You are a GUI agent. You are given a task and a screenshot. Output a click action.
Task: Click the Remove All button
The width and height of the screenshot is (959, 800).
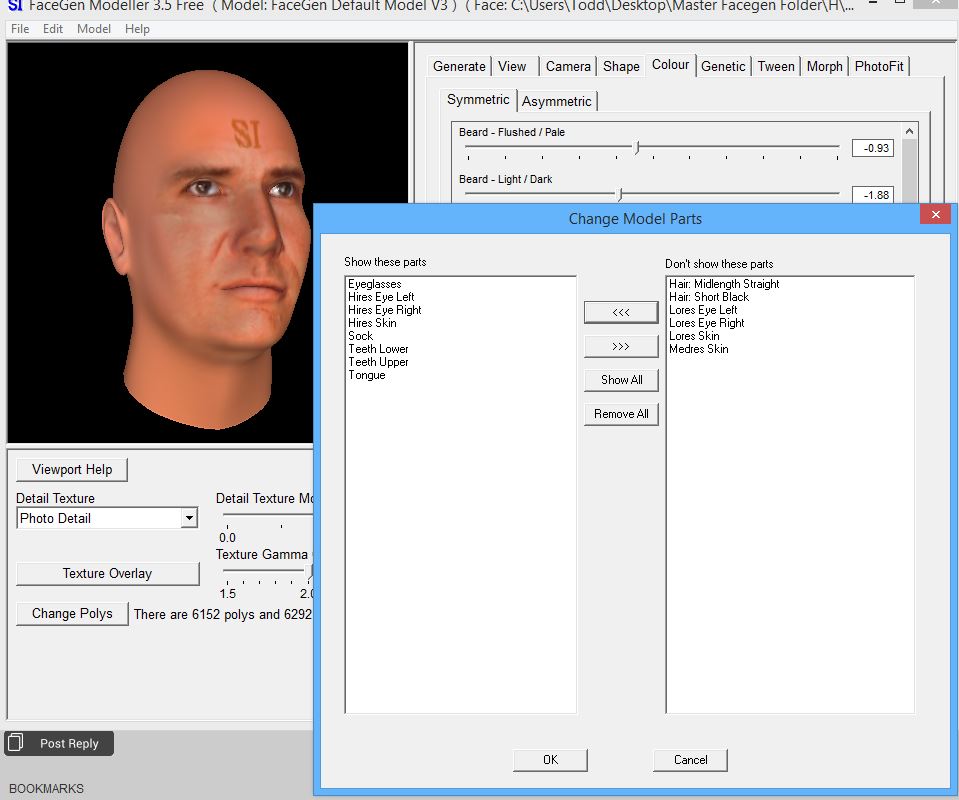click(621, 414)
